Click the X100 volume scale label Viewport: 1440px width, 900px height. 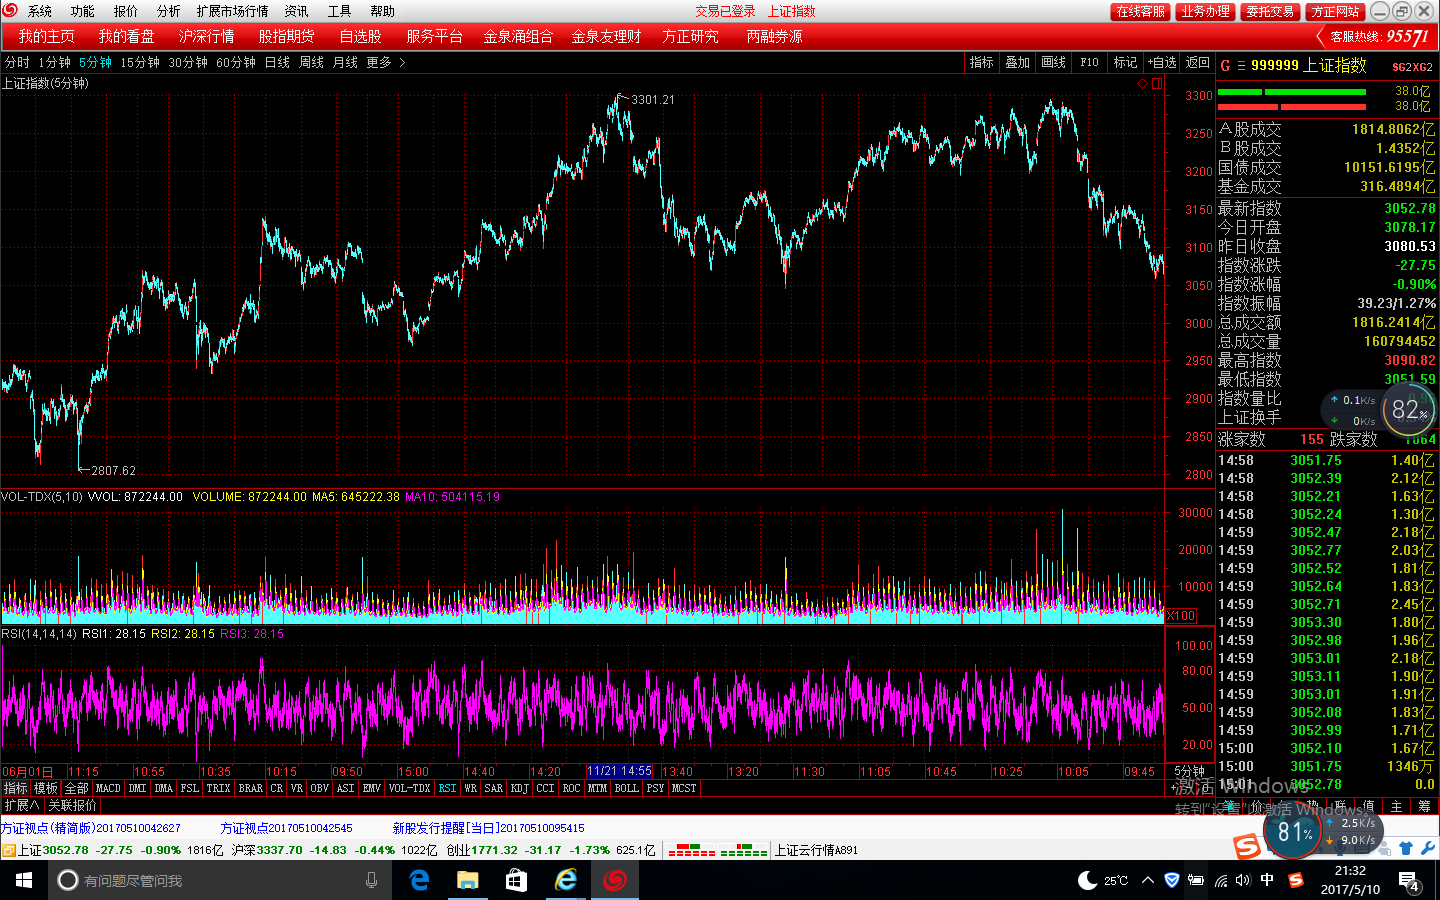pyautogui.click(x=1181, y=615)
